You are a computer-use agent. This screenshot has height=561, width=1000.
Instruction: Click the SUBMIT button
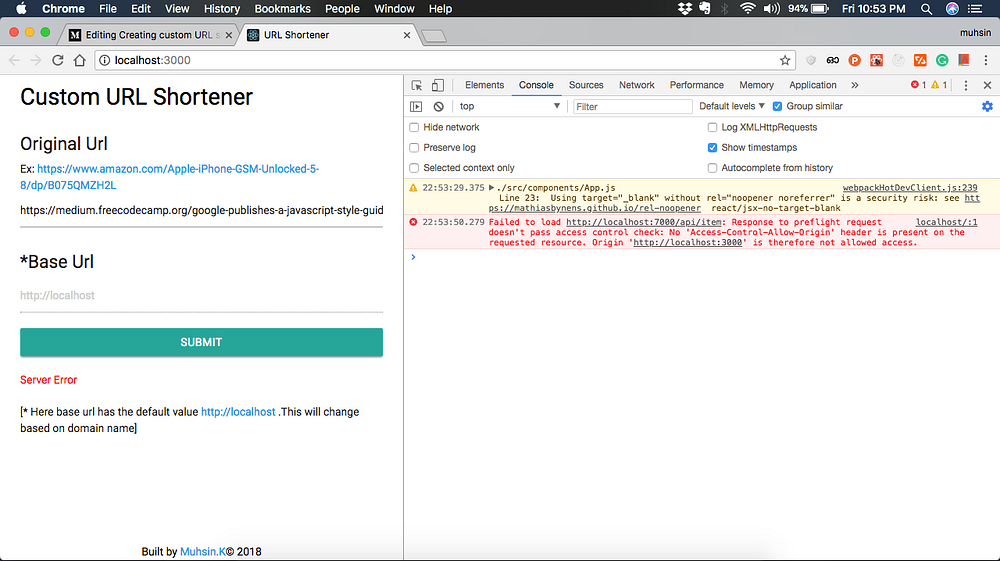point(202,342)
